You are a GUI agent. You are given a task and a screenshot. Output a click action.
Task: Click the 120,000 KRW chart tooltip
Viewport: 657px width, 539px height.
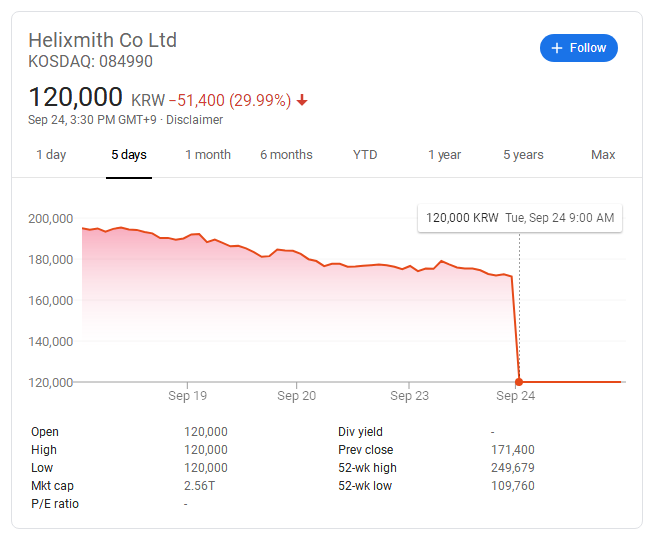pos(520,218)
